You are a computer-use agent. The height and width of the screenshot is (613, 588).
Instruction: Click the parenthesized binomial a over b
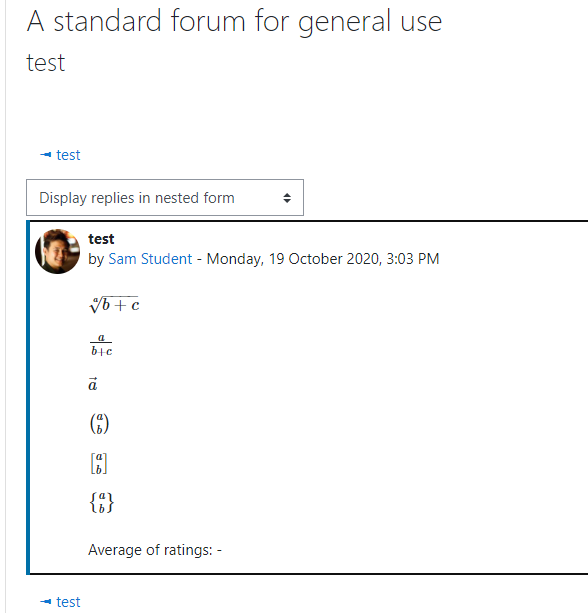coord(99,423)
